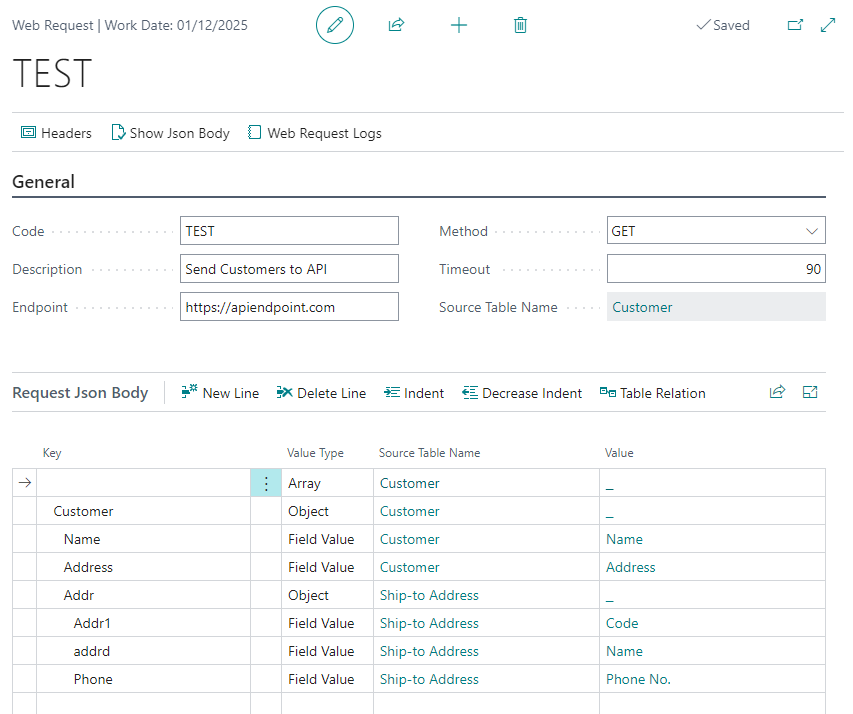Image resolution: width=853 pixels, height=714 pixels.
Task: Click Decrease Indent button
Action: [522, 393]
